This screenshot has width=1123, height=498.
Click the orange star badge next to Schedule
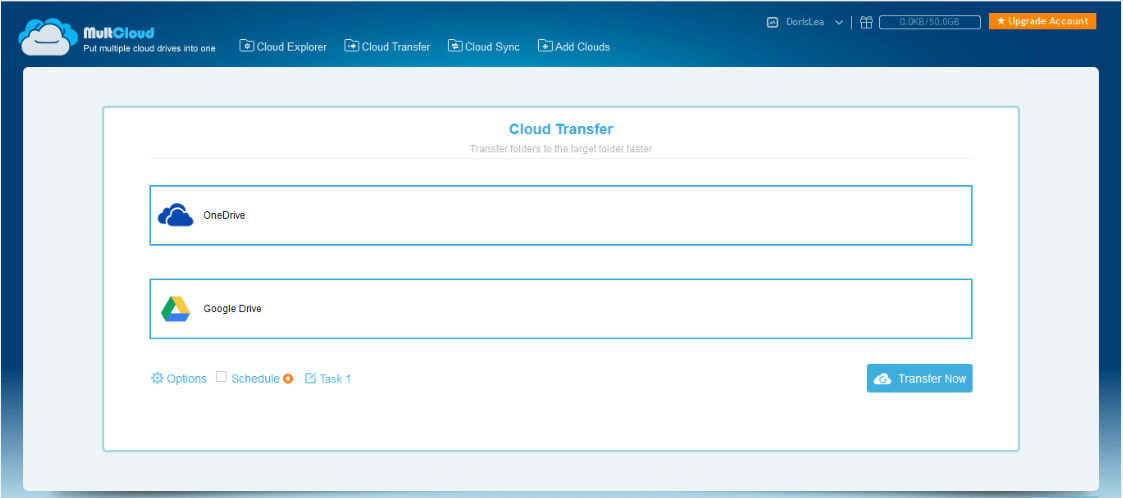(x=288, y=378)
